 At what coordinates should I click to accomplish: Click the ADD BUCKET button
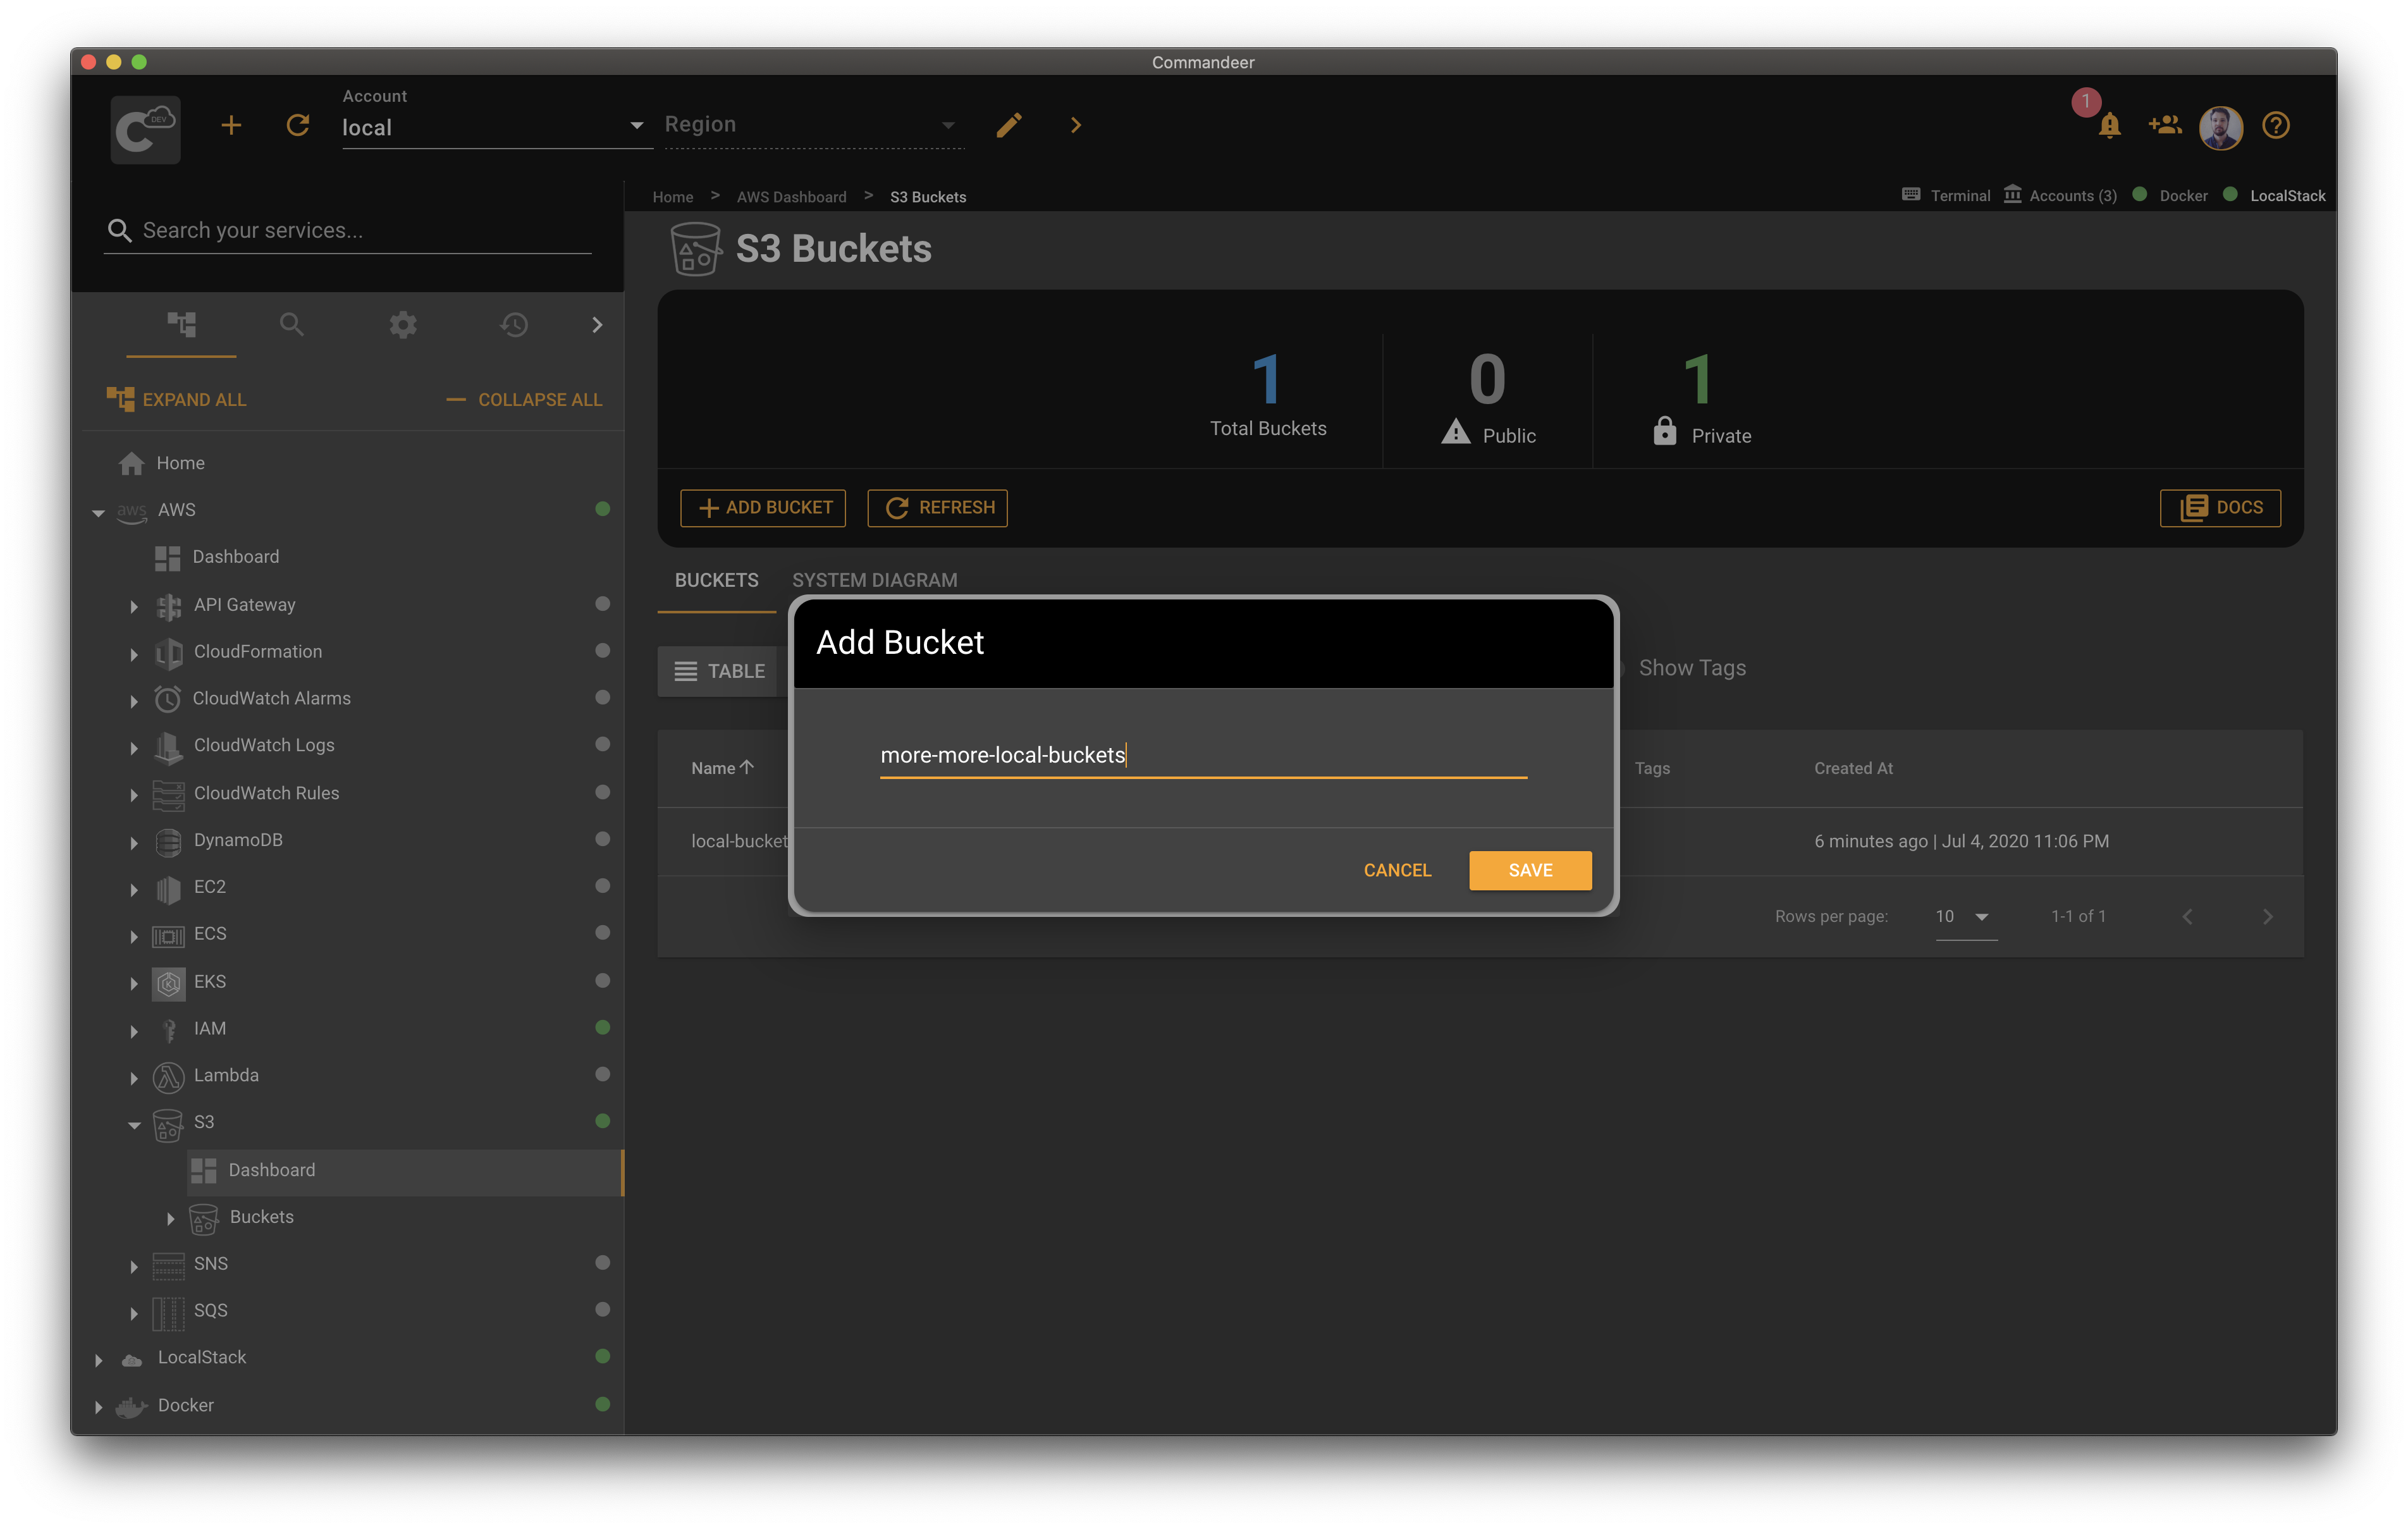coord(763,507)
